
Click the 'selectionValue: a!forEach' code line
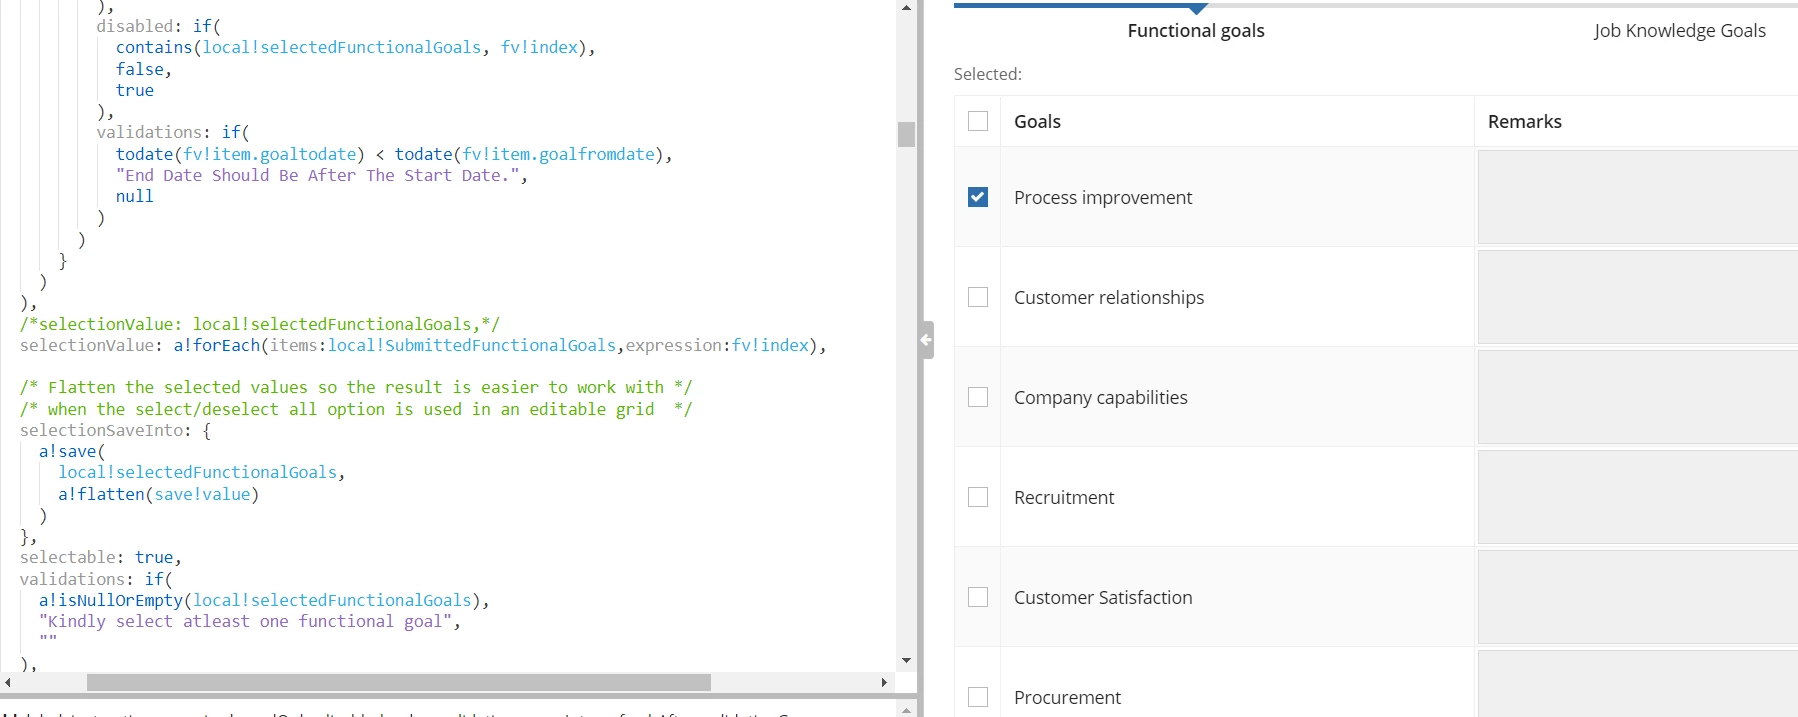423,345
